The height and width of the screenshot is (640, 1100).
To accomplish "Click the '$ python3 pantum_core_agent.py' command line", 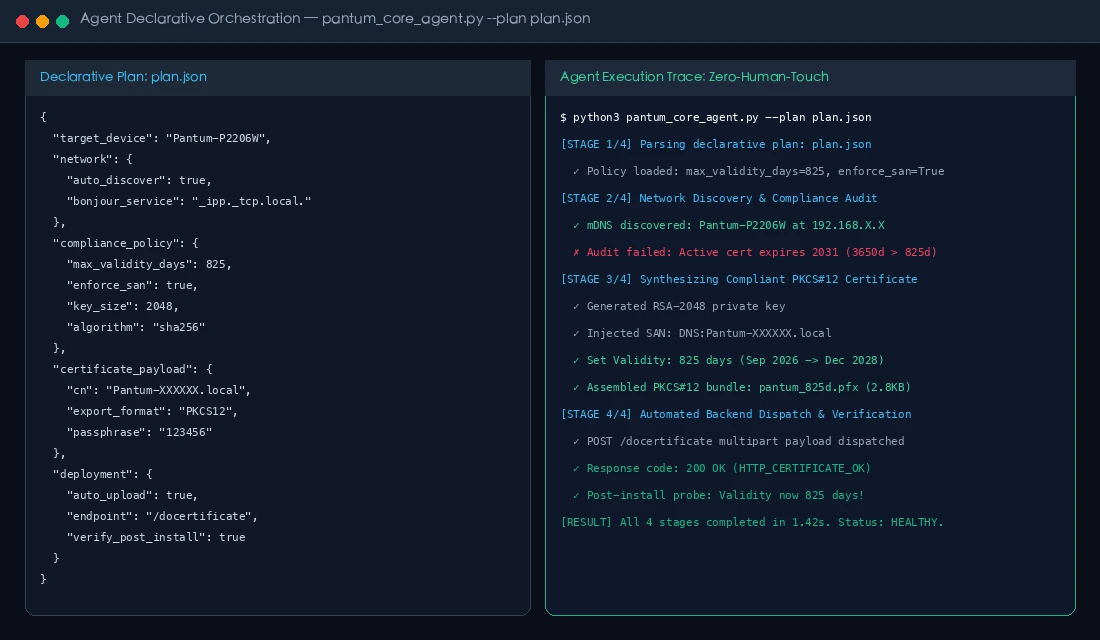I will [x=716, y=117].
